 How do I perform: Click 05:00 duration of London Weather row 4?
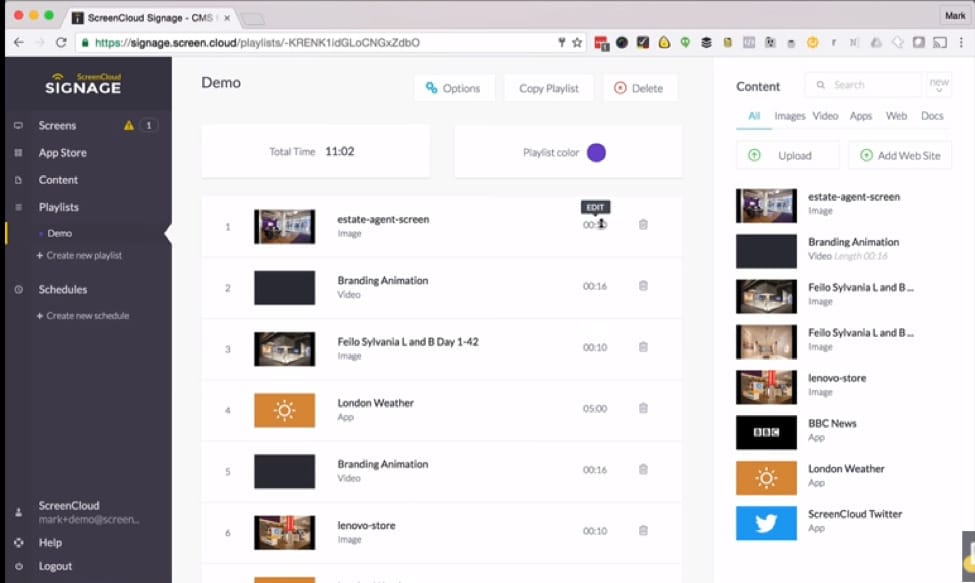tap(595, 408)
